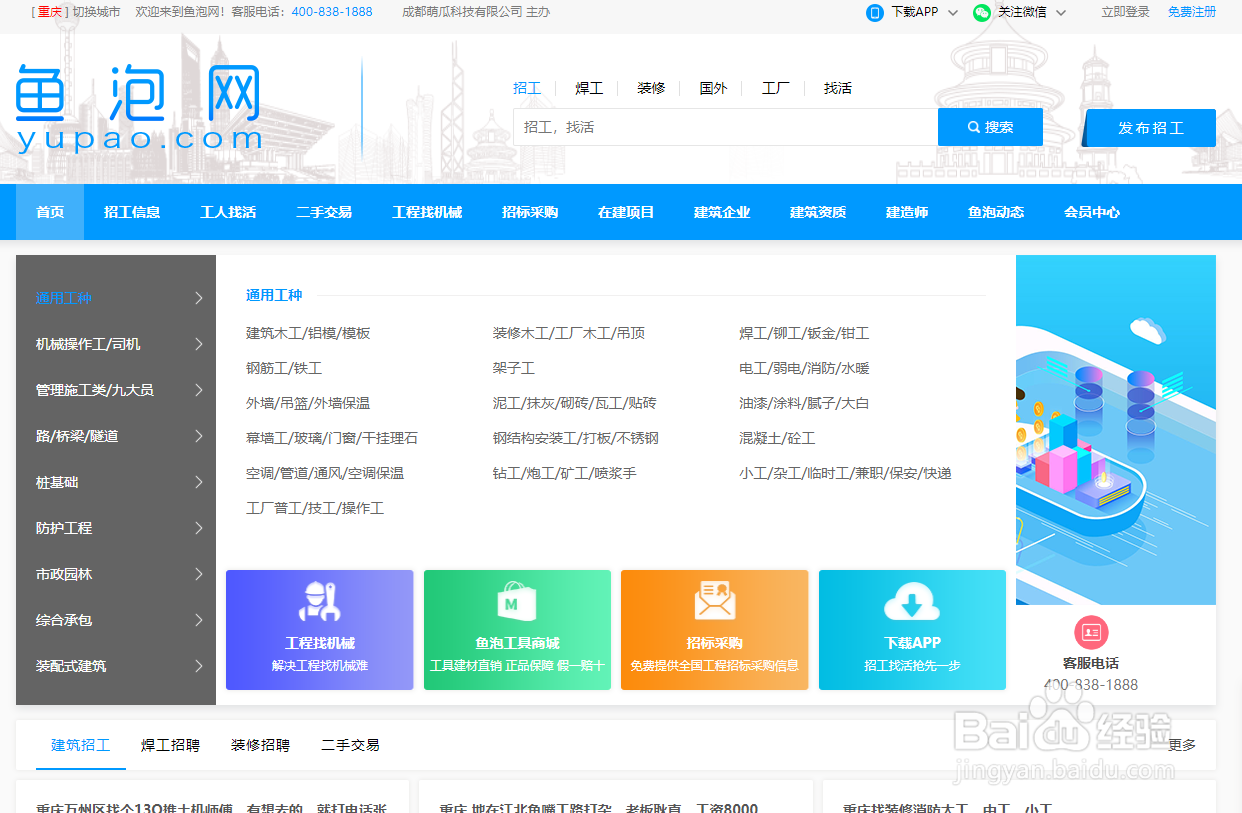The image size is (1242, 813).
Task: Expand the 综合承包 category chevron
Action: point(199,620)
